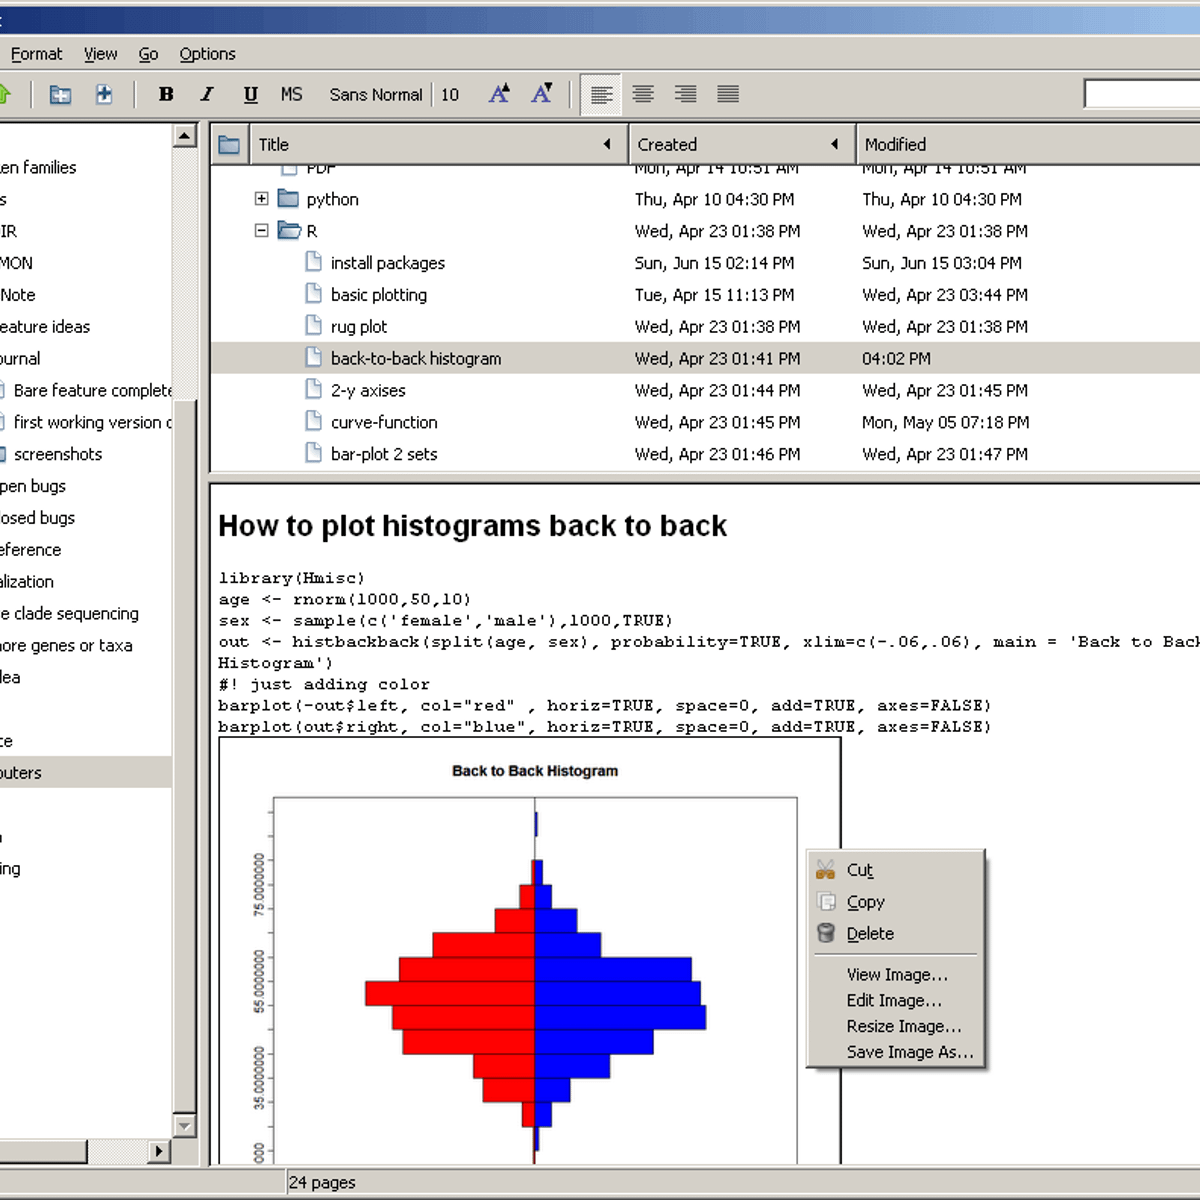The width and height of the screenshot is (1200, 1200).
Task: Click the 24 pages status text
Action: [322, 1183]
